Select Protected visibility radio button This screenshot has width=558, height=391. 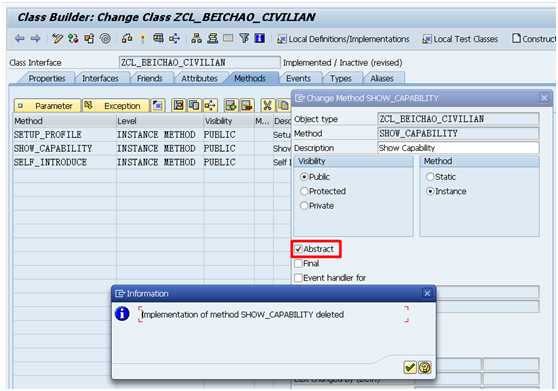pyautogui.click(x=304, y=191)
